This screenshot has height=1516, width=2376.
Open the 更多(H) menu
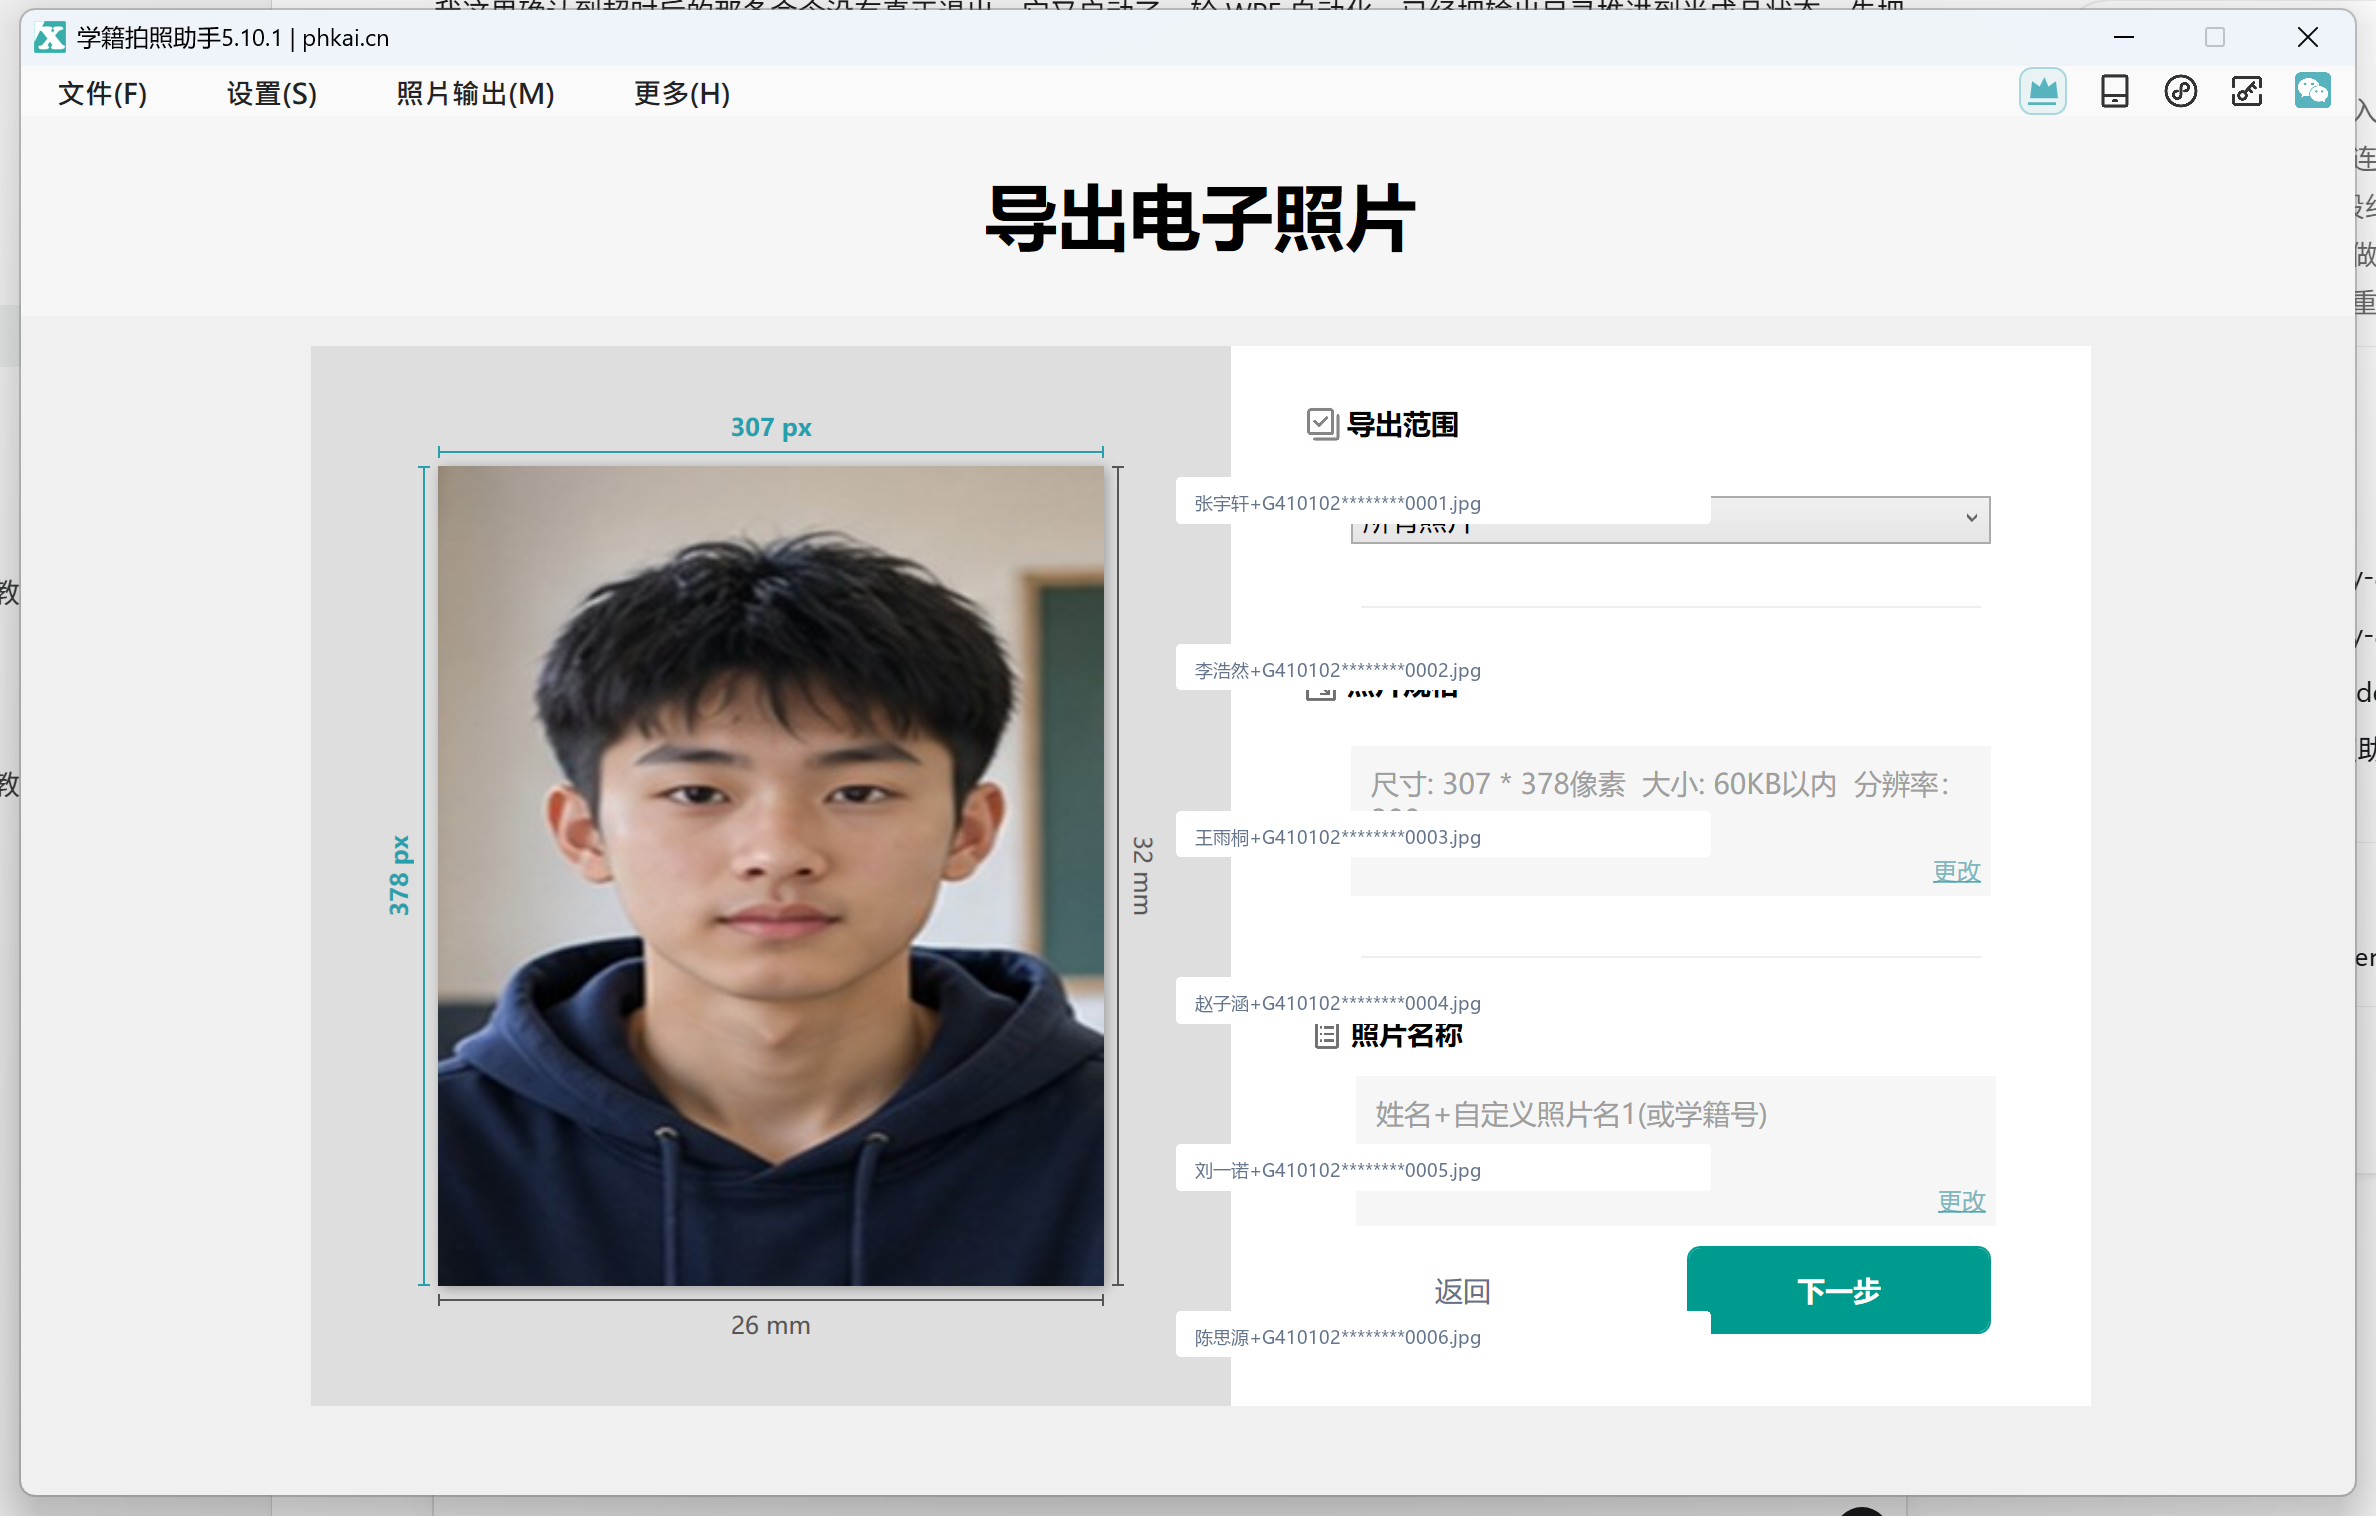pos(682,93)
